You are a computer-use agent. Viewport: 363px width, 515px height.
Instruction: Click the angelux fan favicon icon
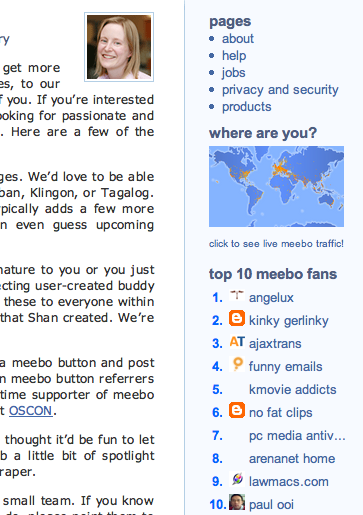tap(237, 296)
